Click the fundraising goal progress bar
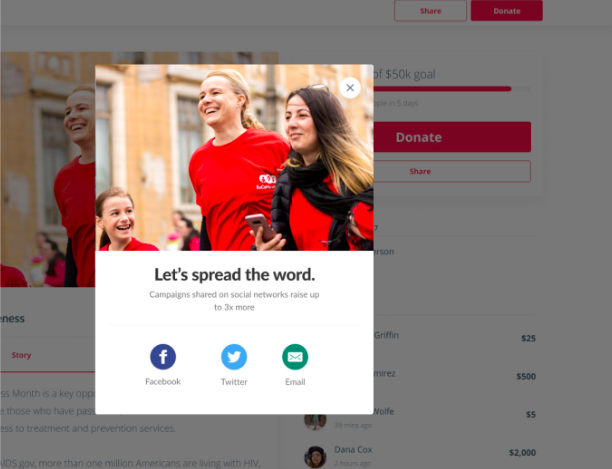Screen dimensions: 612x469 [x=452, y=89]
